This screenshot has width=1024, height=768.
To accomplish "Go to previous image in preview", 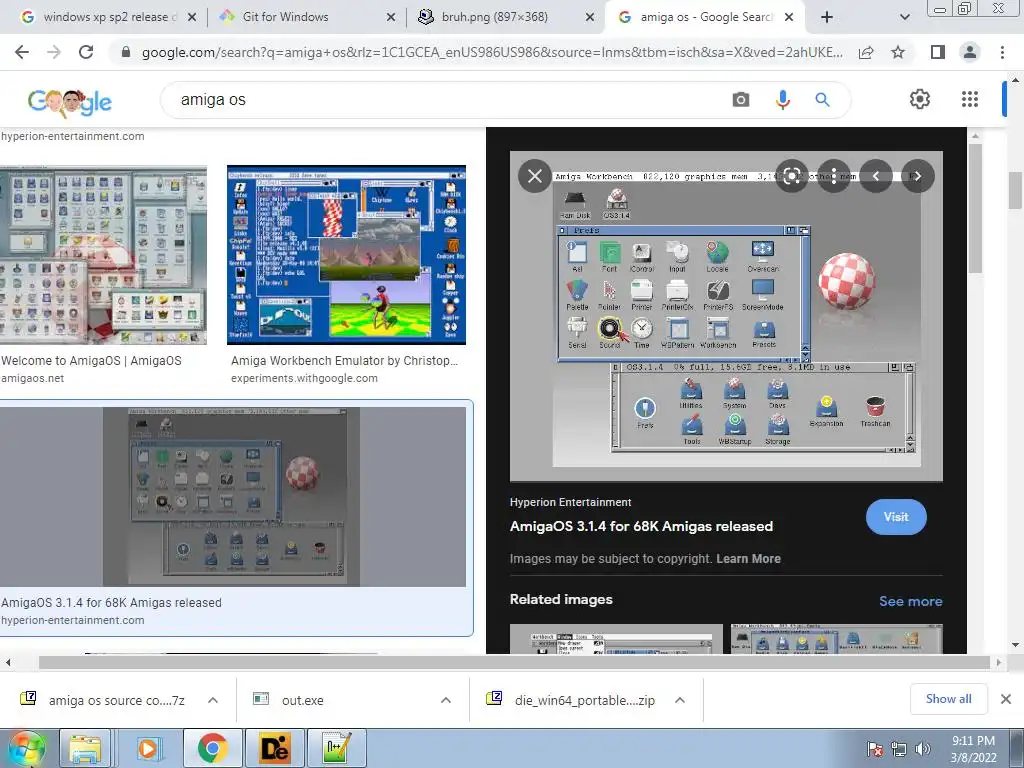I will coord(876,176).
